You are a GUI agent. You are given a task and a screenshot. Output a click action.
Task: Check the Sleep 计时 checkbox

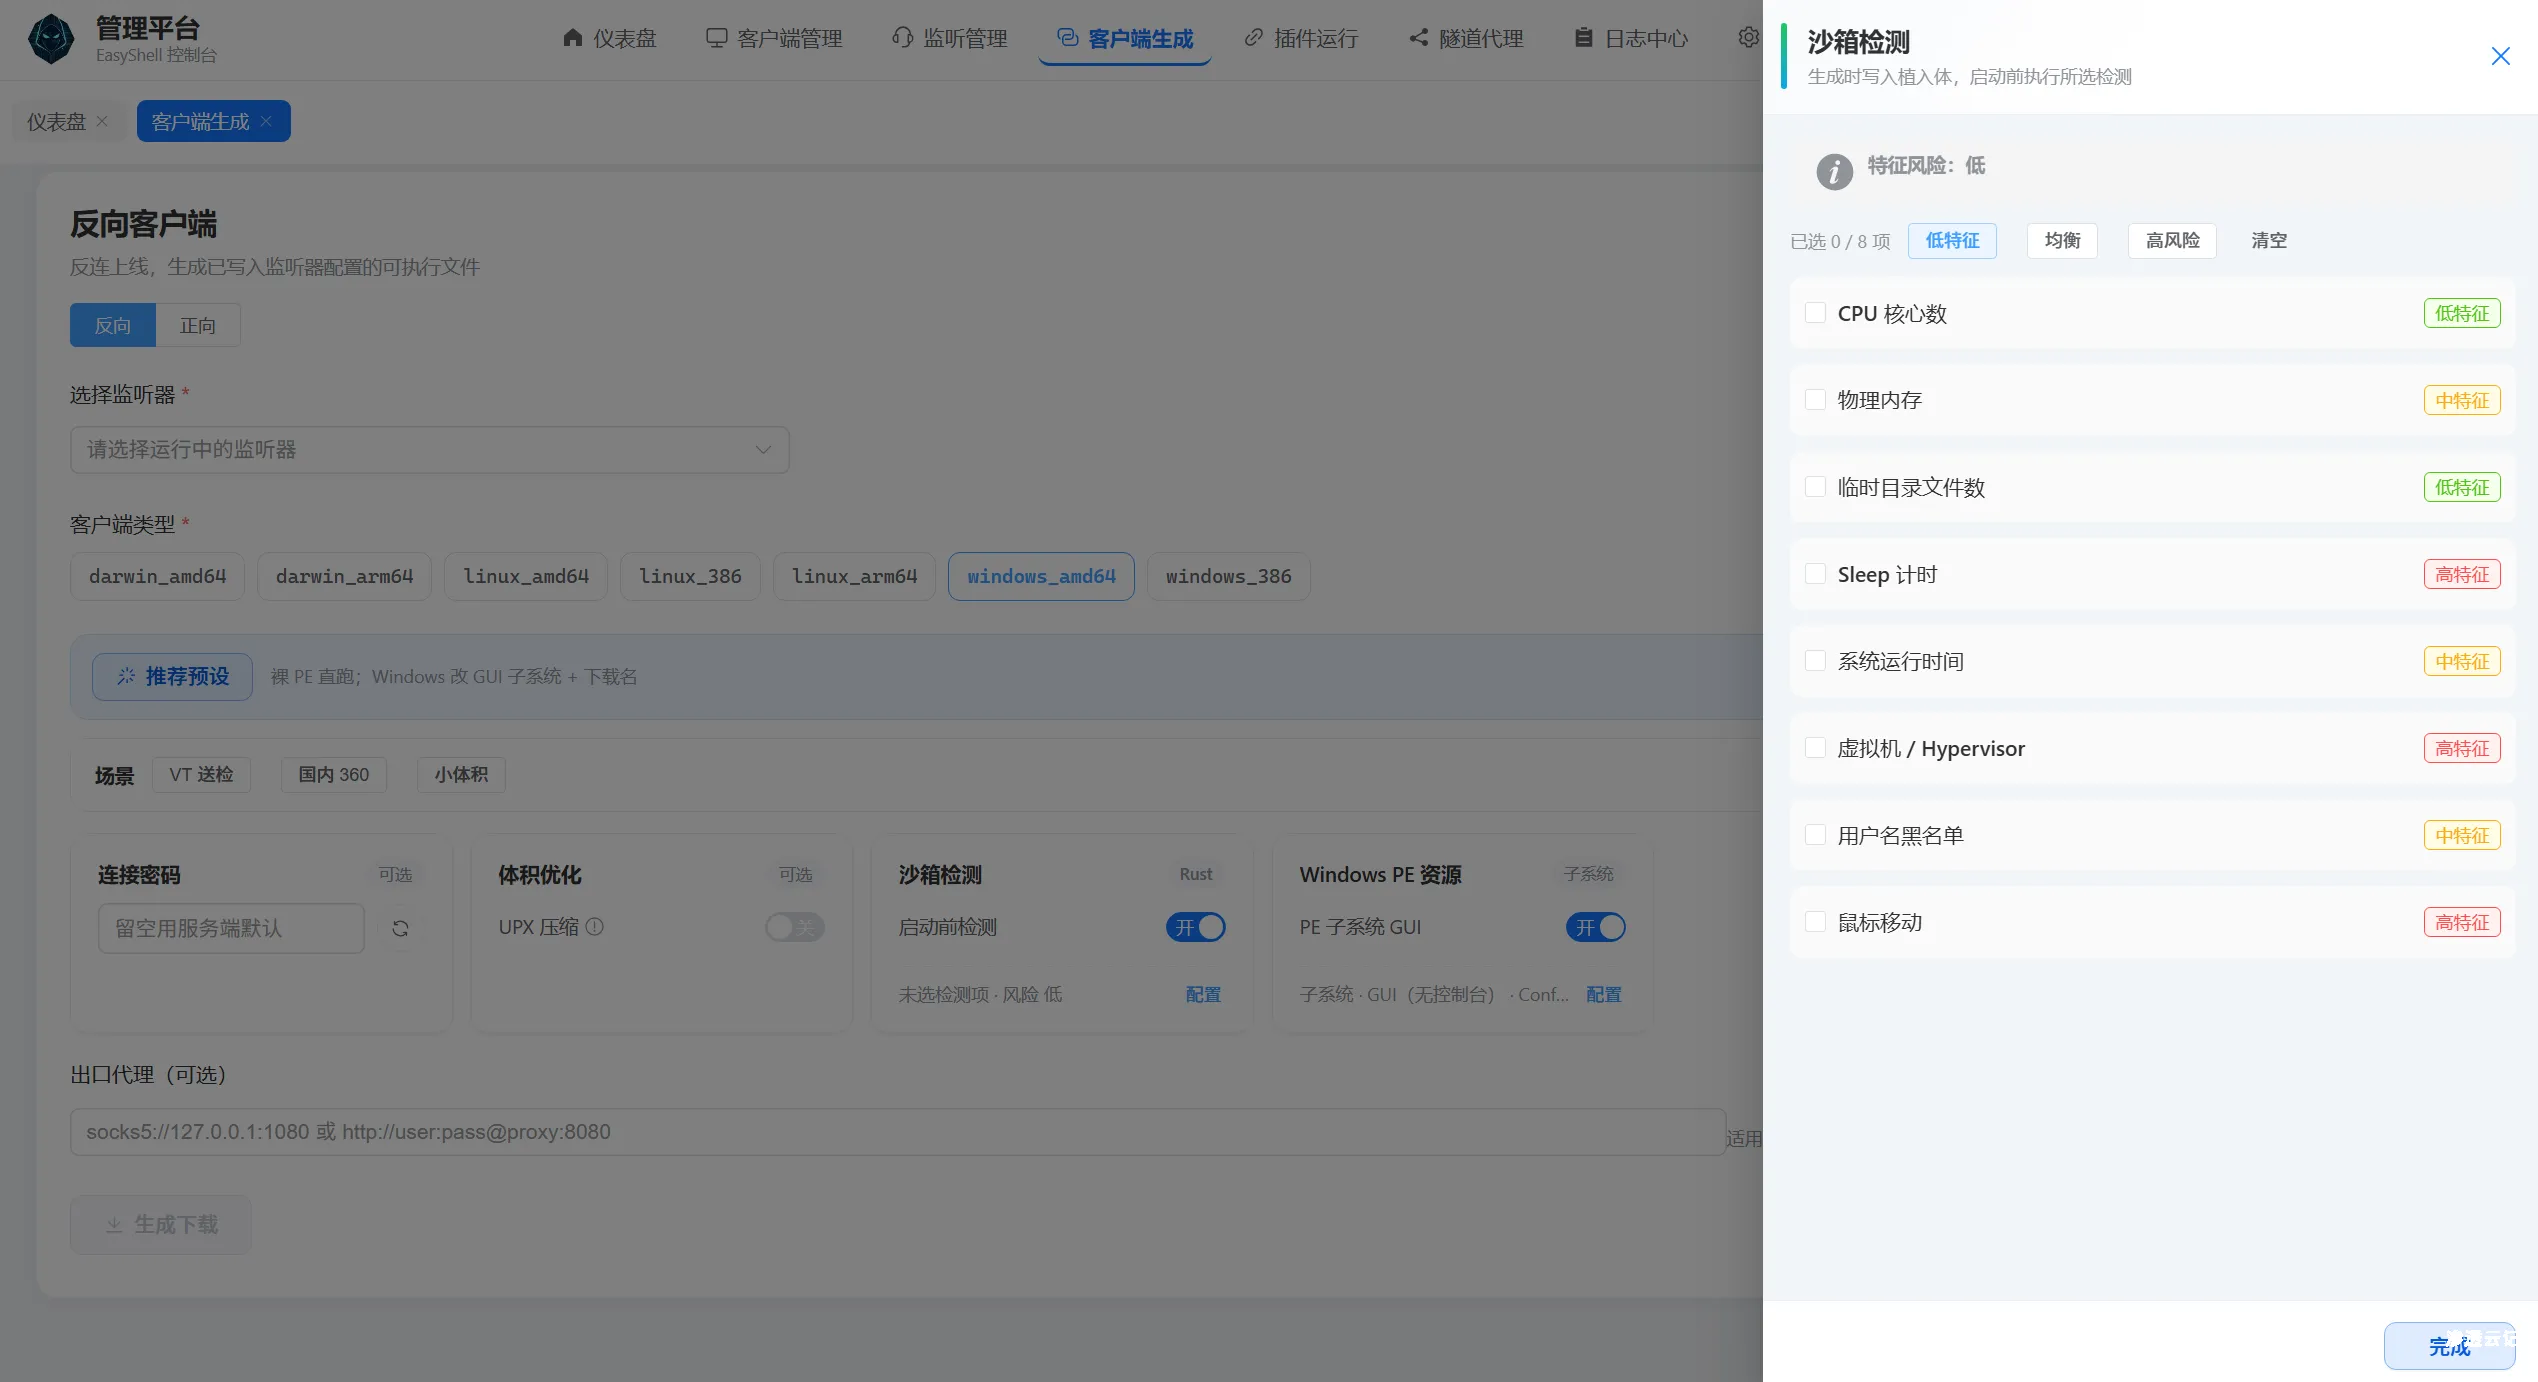pyautogui.click(x=1815, y=574)
